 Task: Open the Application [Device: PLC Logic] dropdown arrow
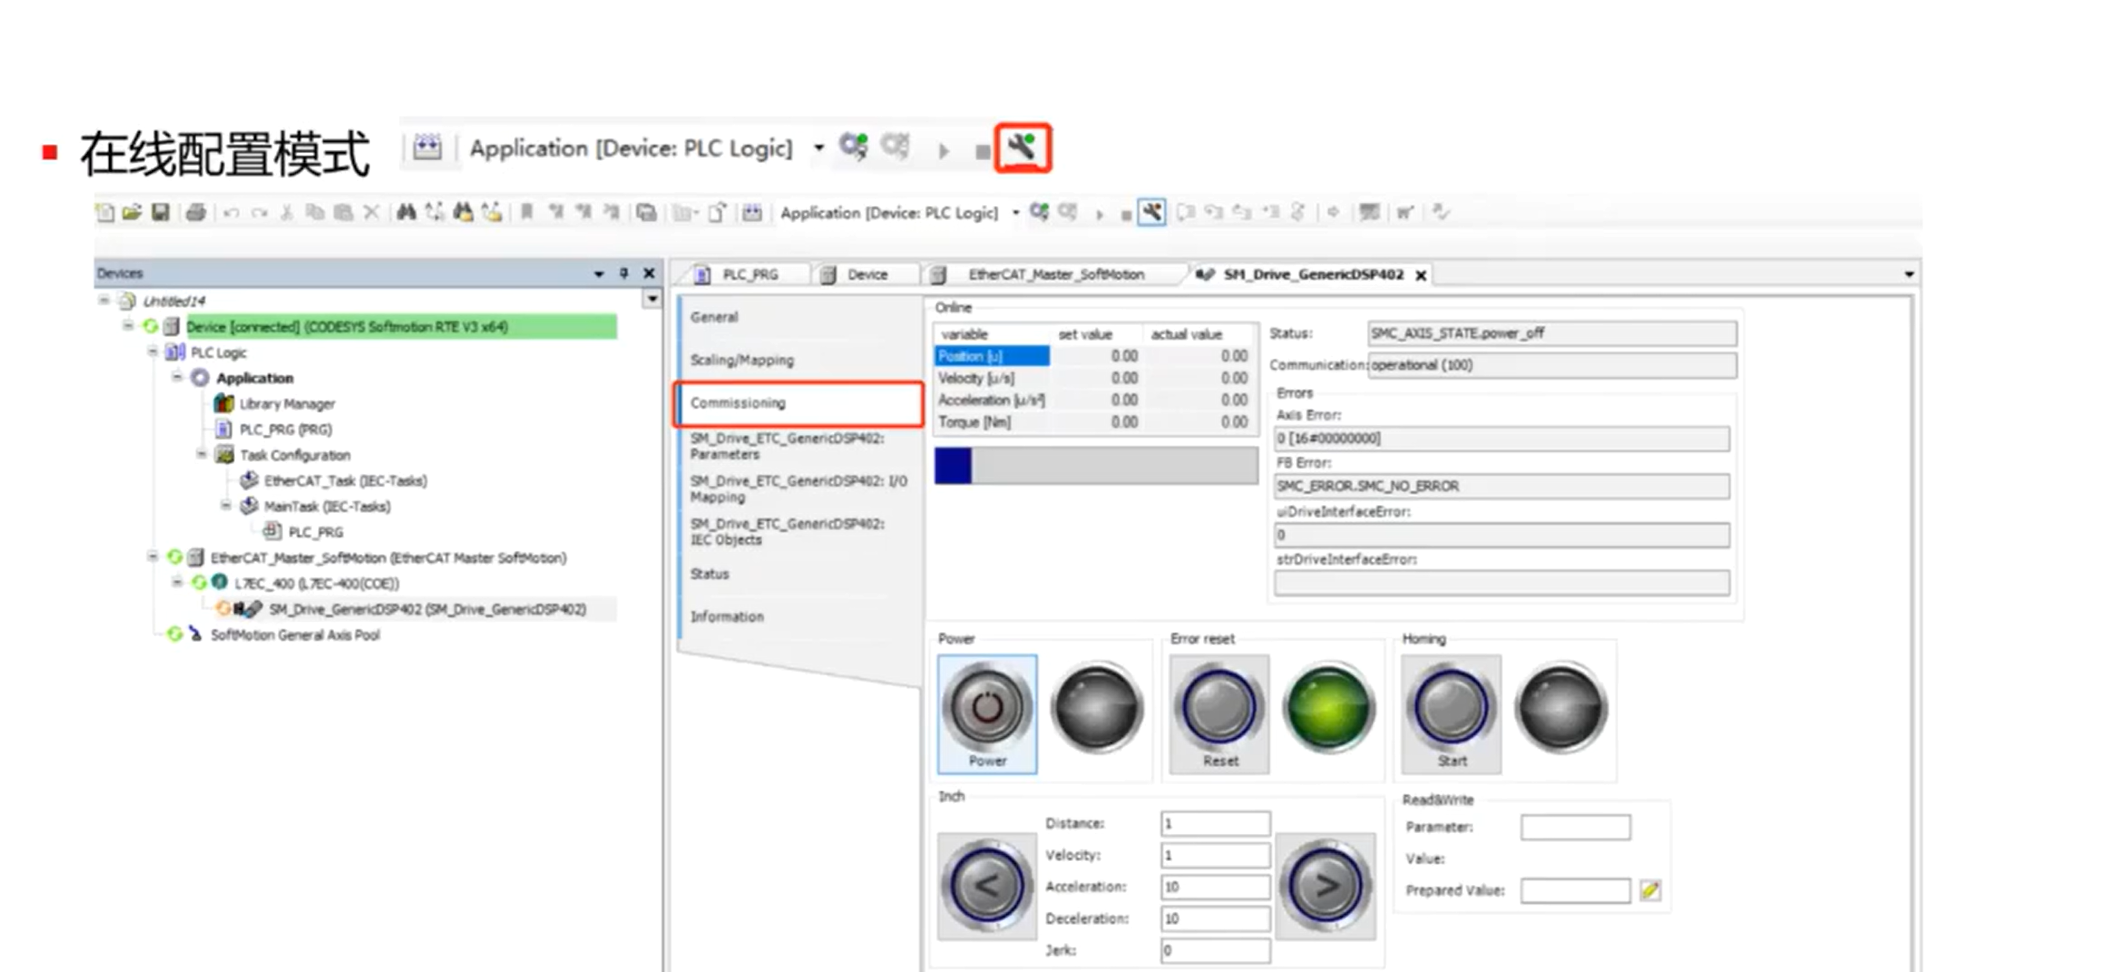1016,212
